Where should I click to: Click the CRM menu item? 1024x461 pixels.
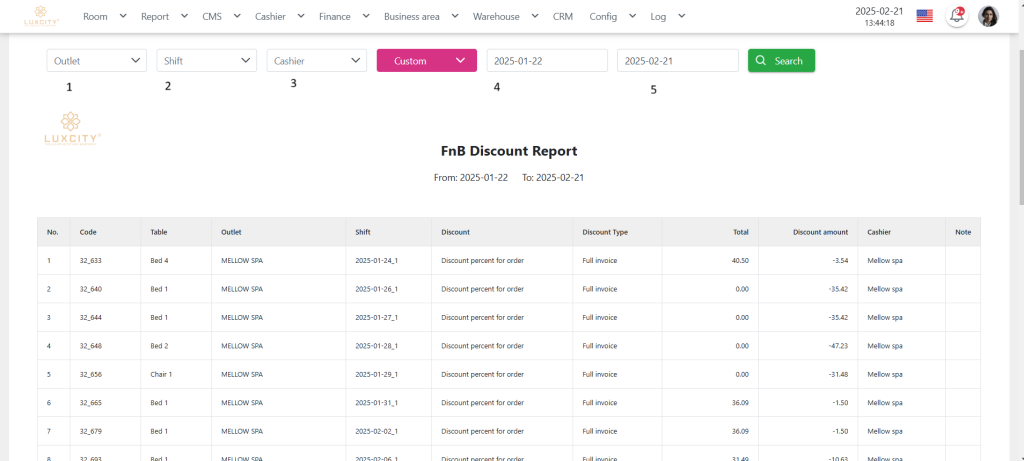click(563, 16)
